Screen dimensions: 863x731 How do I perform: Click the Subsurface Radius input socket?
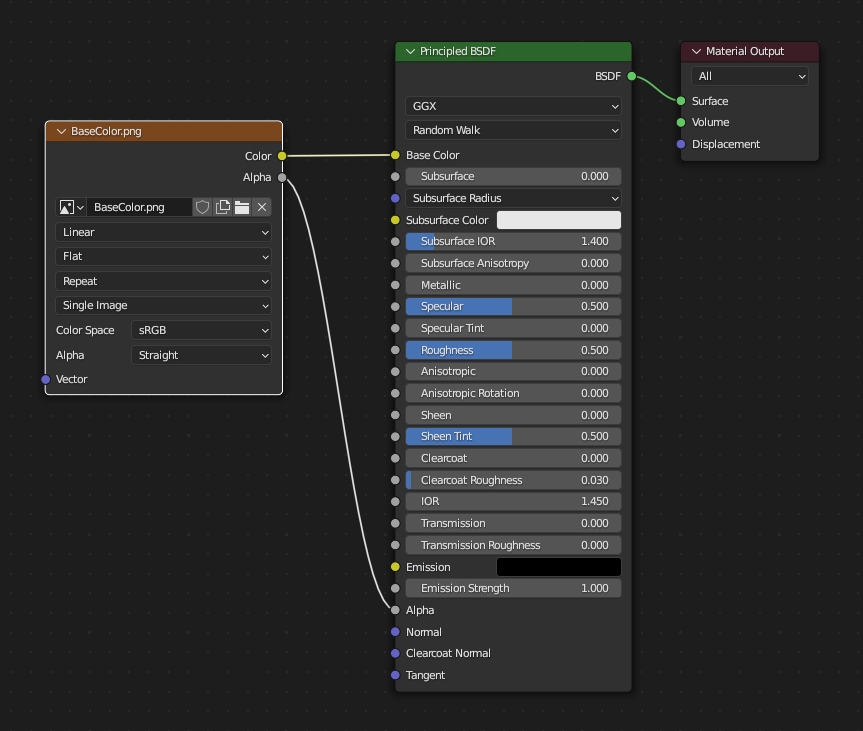pyautogui.click(x=395, y=198)
